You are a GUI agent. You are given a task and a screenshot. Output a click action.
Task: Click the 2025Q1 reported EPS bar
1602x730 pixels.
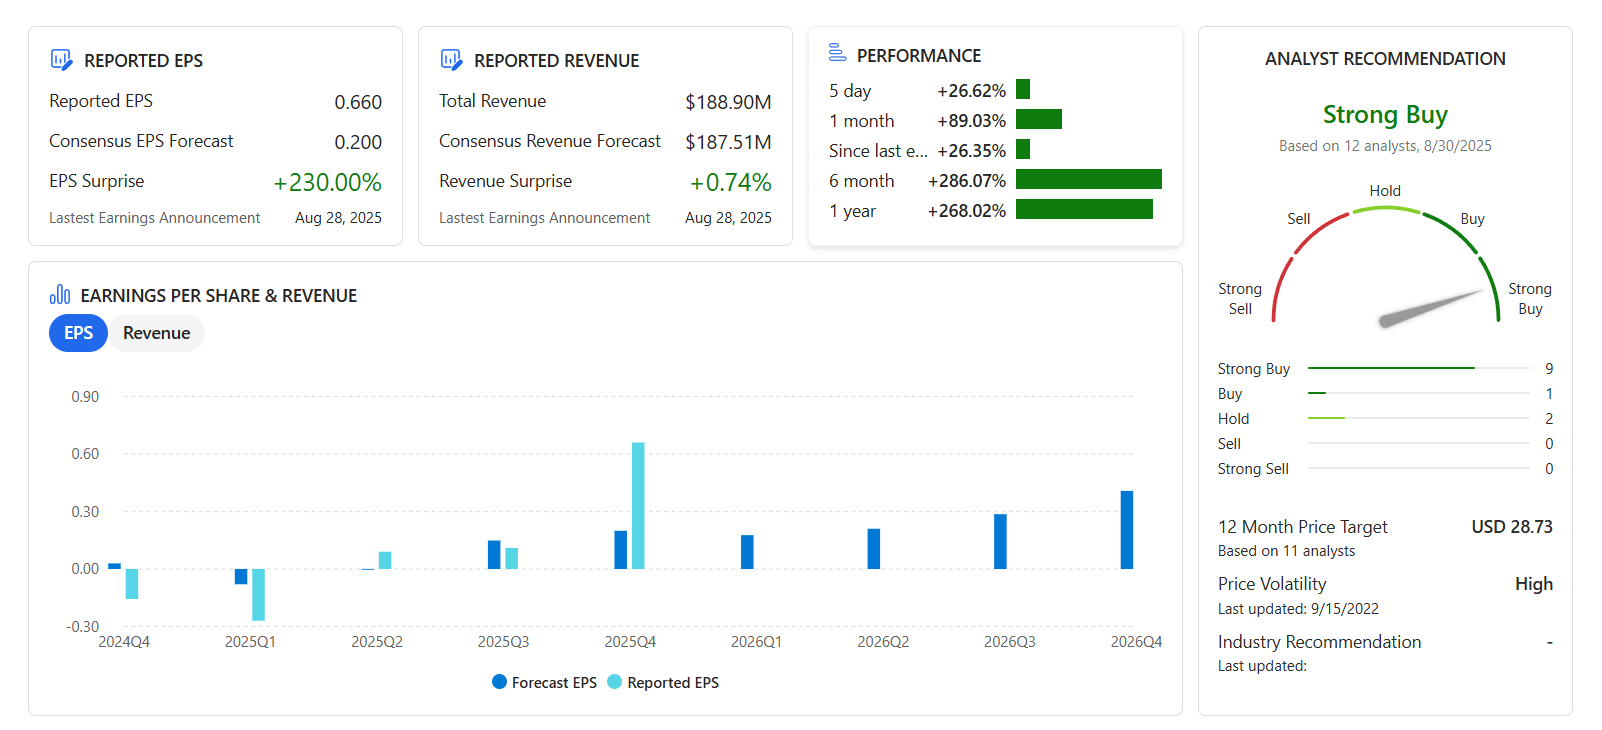[258, 594]
